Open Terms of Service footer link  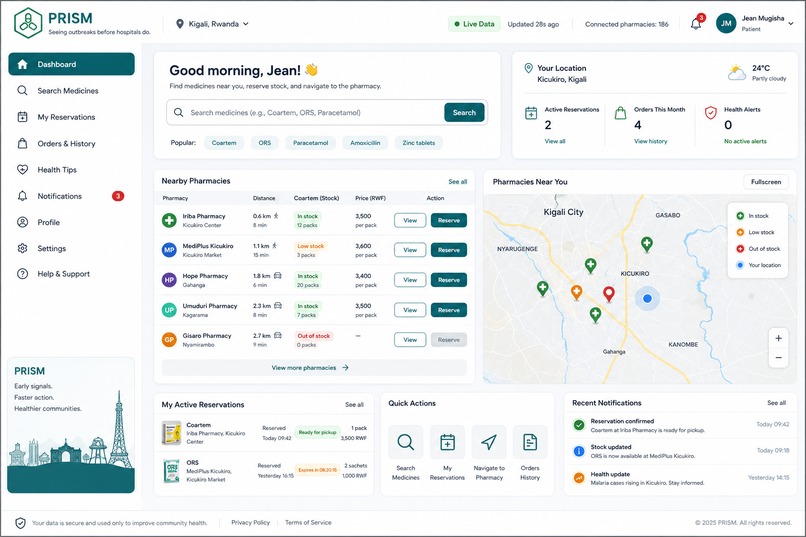click(x=308, y=523)
